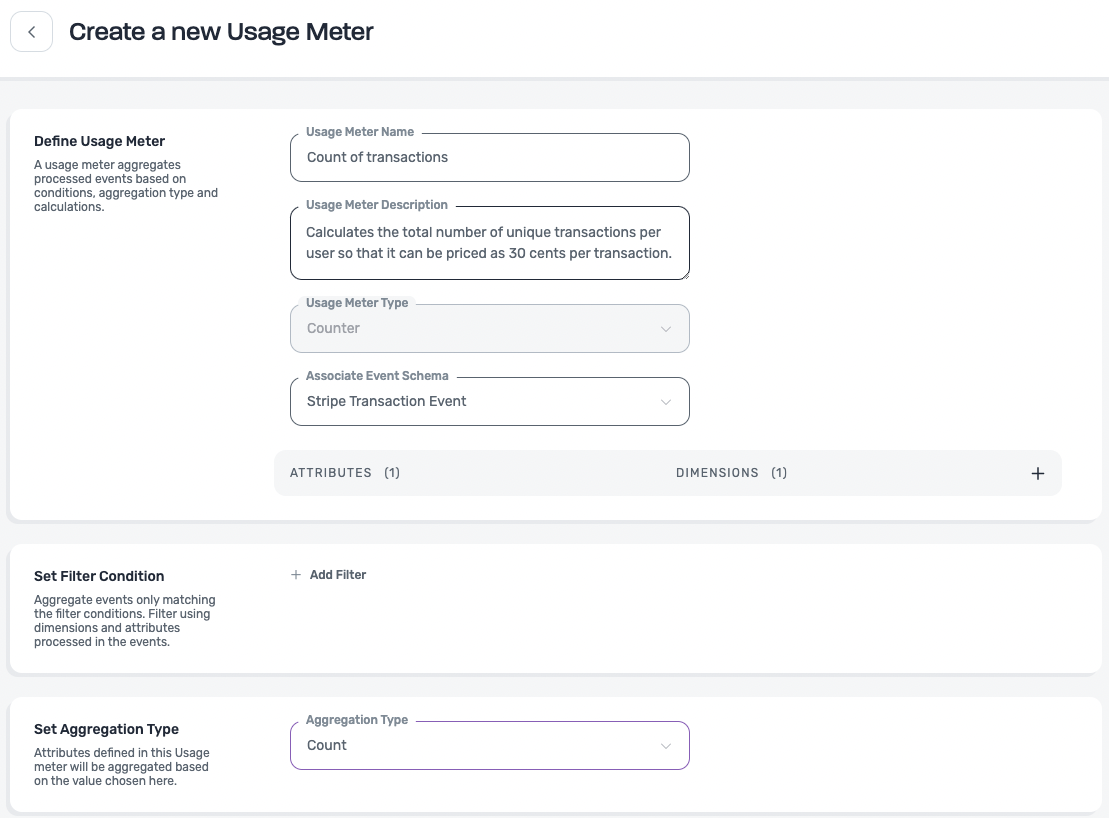This screenshot has width=1109, height=818.
Task: Select the DIMENSIONS (1) header
Action: (x=731, y=473)
